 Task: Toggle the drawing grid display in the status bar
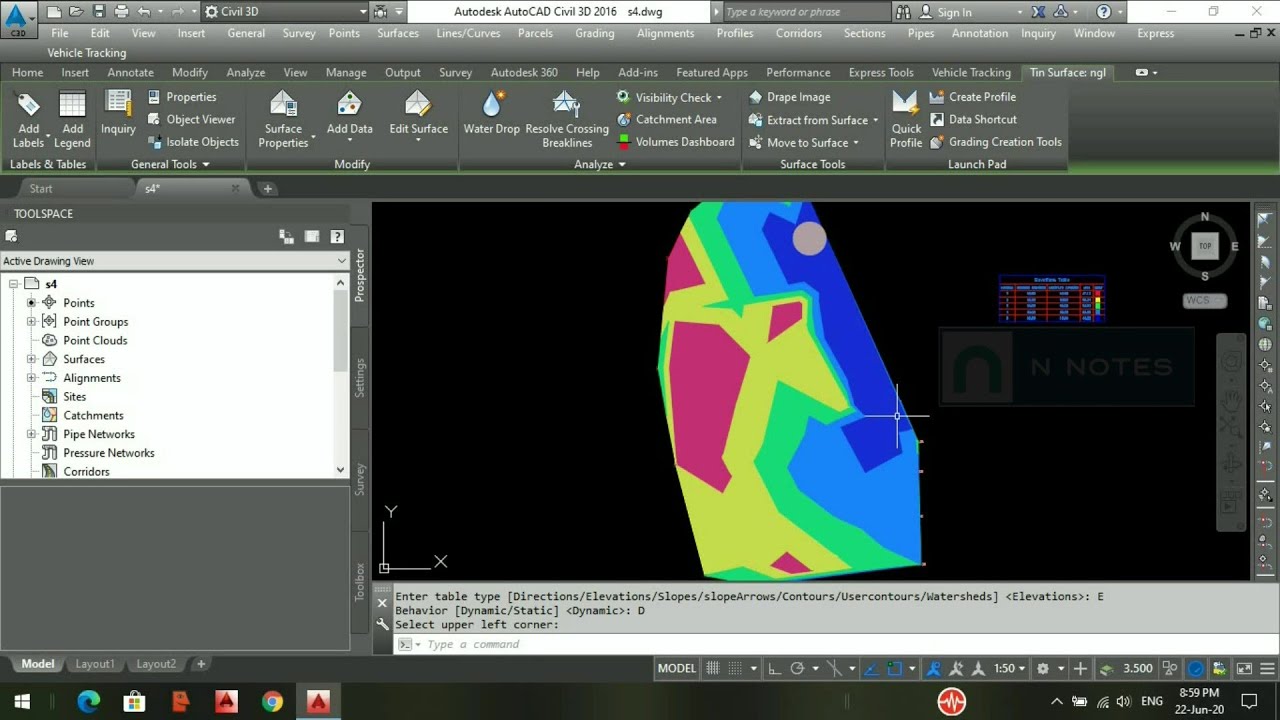[x=713, y=668]
